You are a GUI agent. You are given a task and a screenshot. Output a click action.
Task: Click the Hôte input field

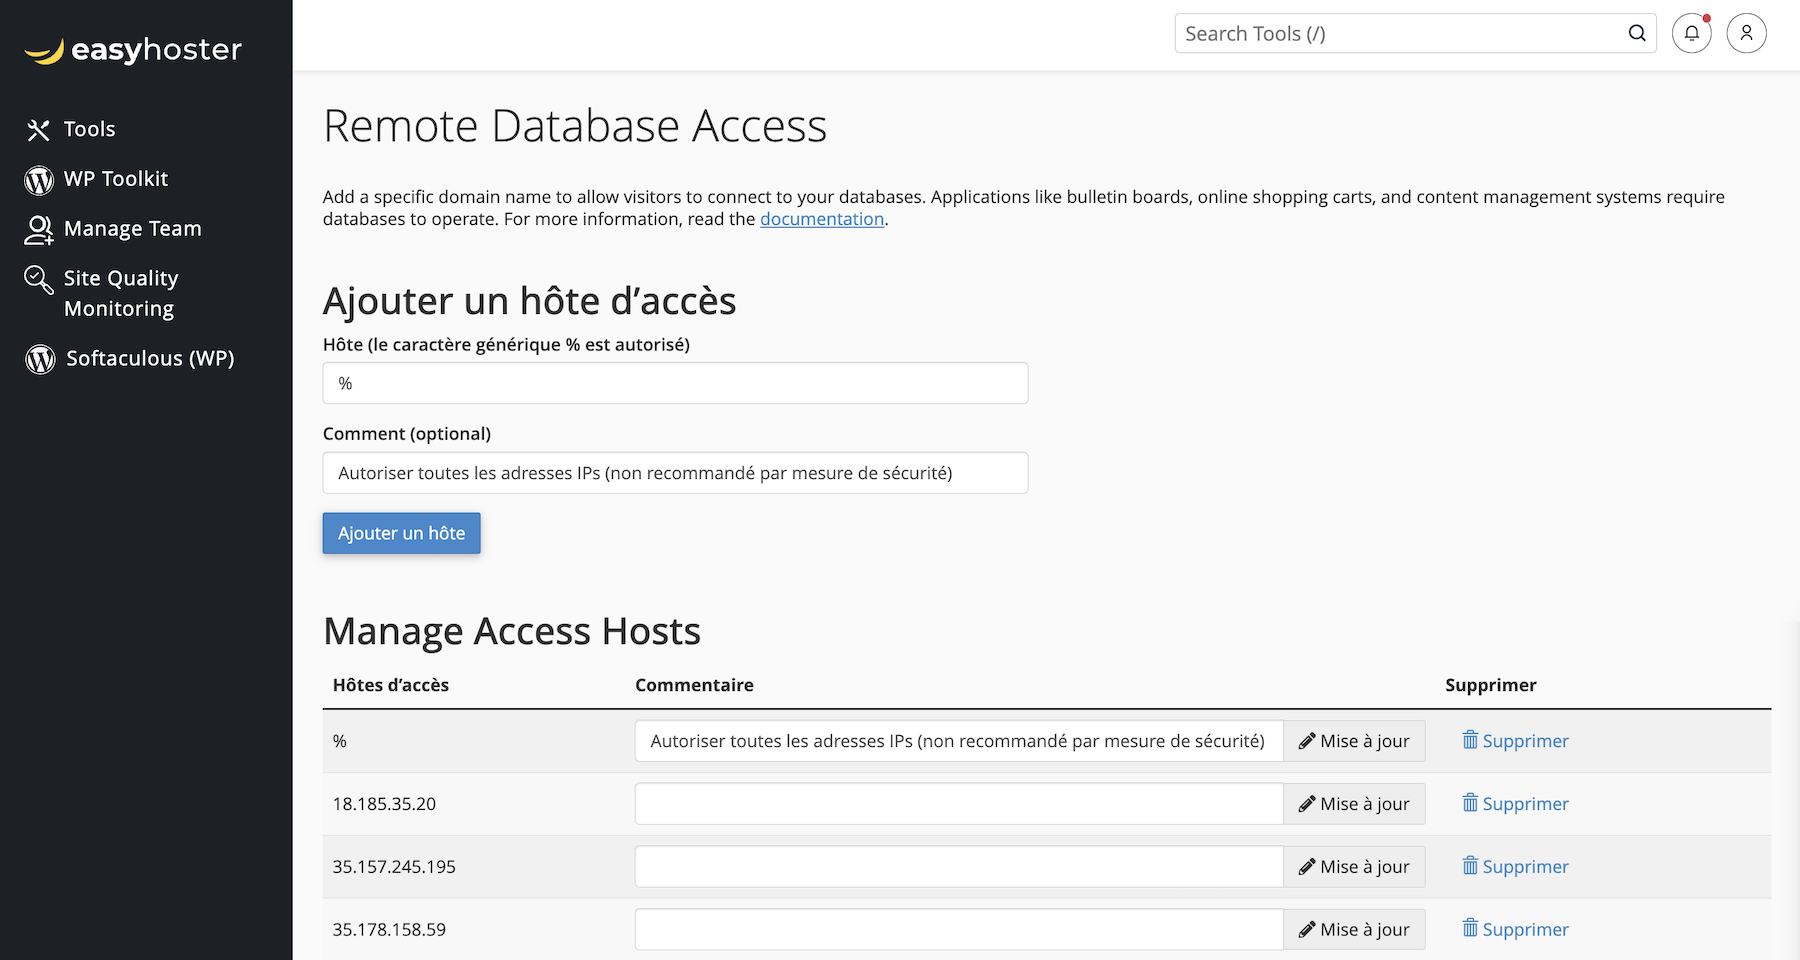[675, 383]
